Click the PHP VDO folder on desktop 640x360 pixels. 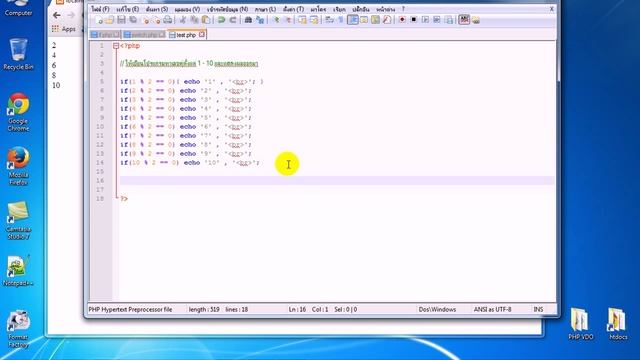coord(580,324)
